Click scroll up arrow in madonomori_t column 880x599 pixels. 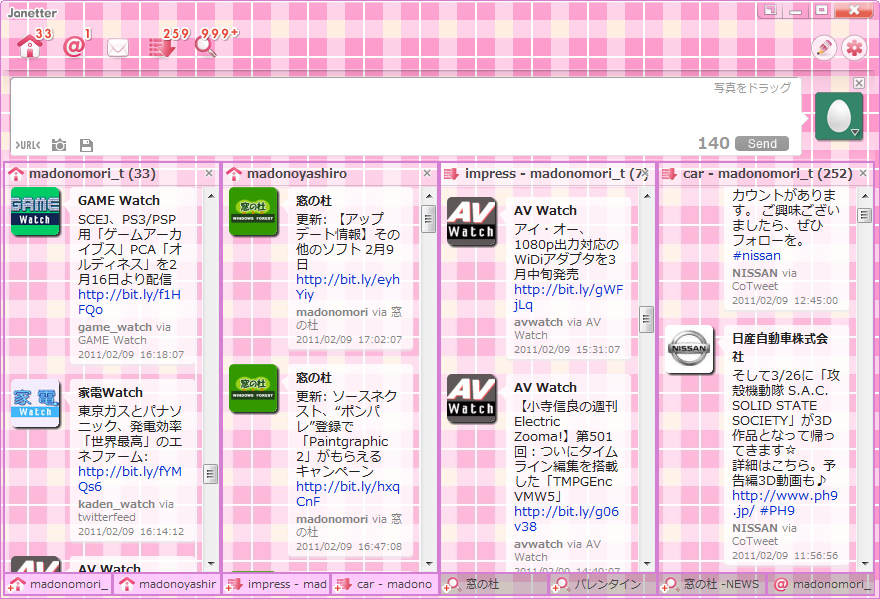pos(211,196)
